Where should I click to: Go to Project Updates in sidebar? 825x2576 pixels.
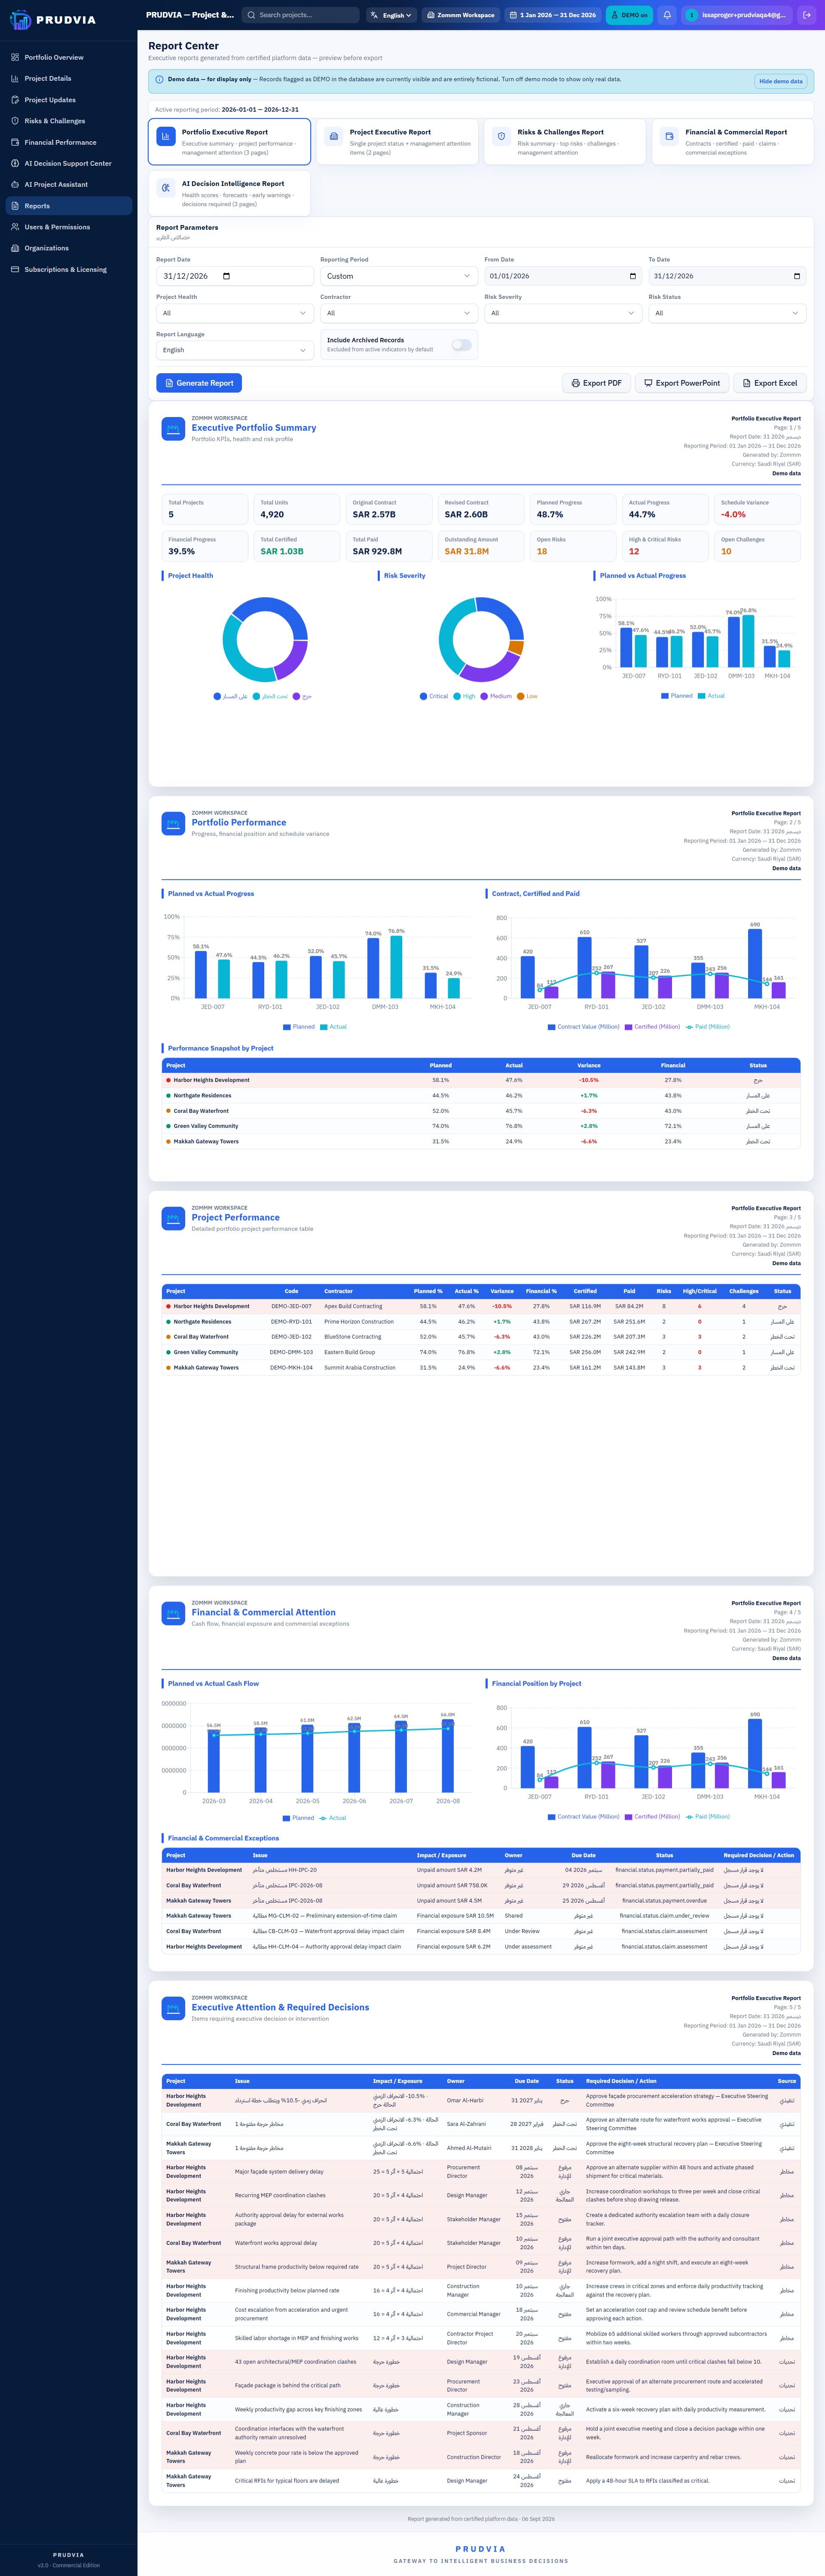[x=69, y=100]
